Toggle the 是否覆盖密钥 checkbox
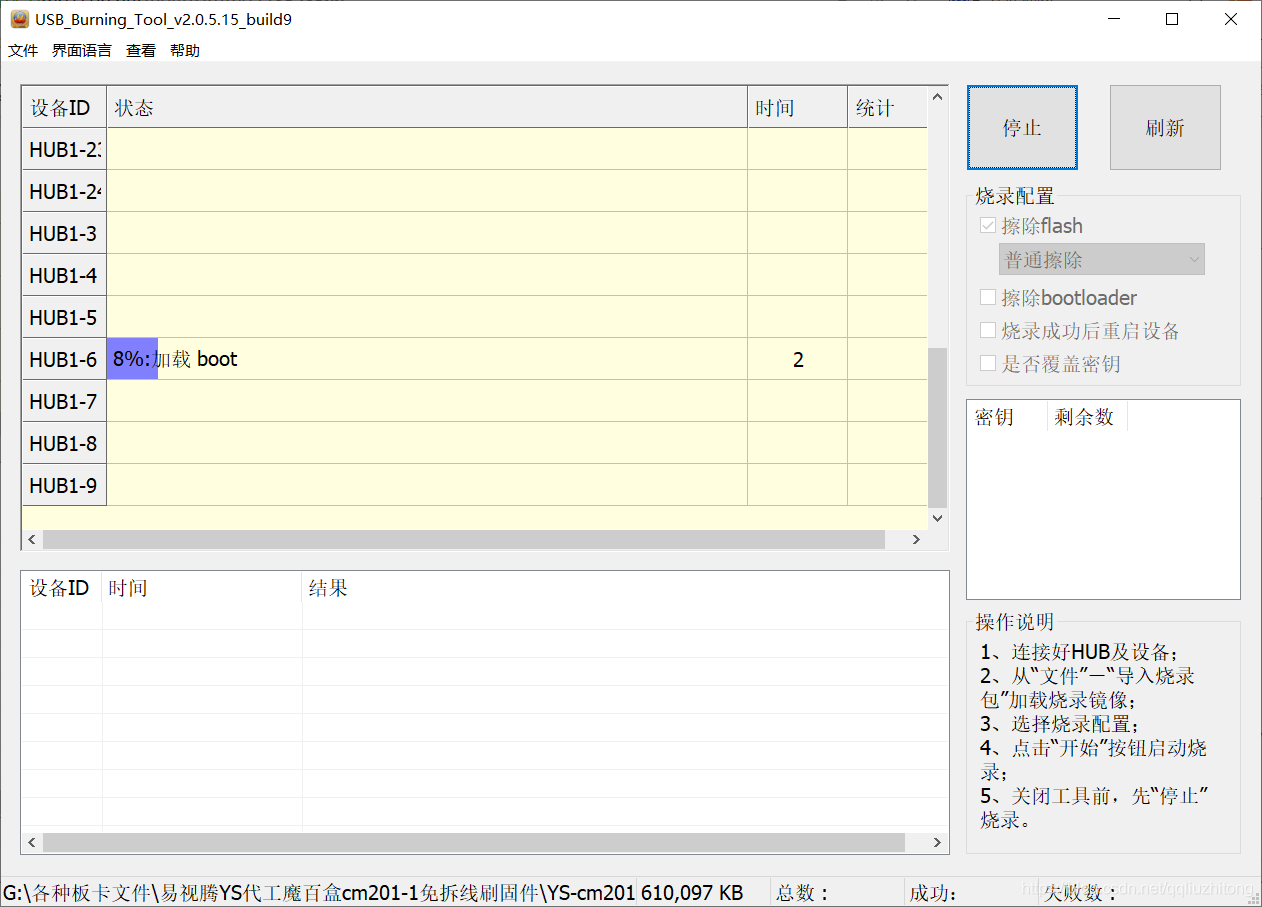 point(988,364)
